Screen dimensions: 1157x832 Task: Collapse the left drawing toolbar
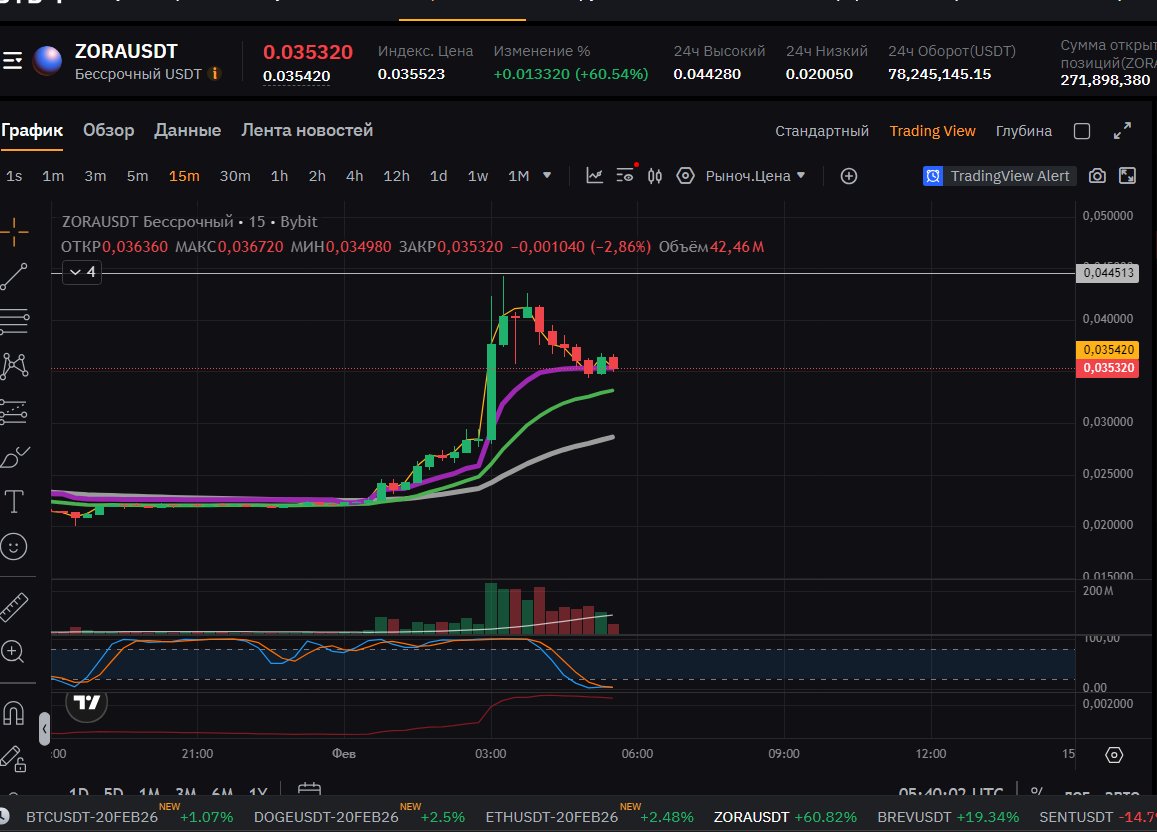point(44,729)
